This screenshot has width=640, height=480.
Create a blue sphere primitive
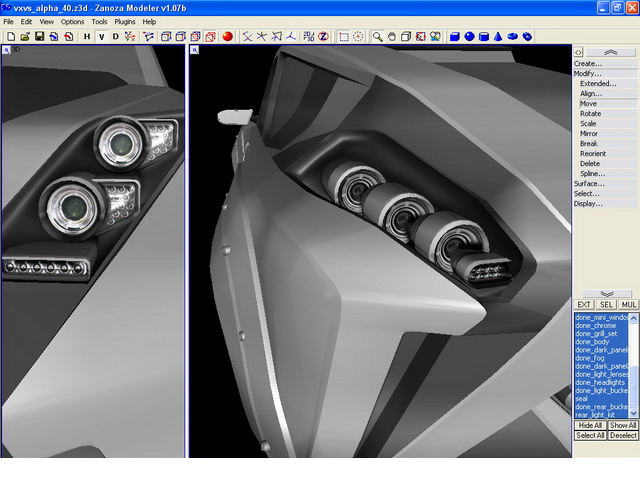pos(469,36)
